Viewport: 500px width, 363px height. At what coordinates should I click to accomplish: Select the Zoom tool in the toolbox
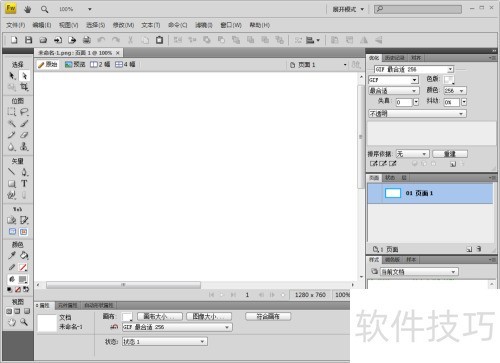pyautogui.click(x=24, y=322)
